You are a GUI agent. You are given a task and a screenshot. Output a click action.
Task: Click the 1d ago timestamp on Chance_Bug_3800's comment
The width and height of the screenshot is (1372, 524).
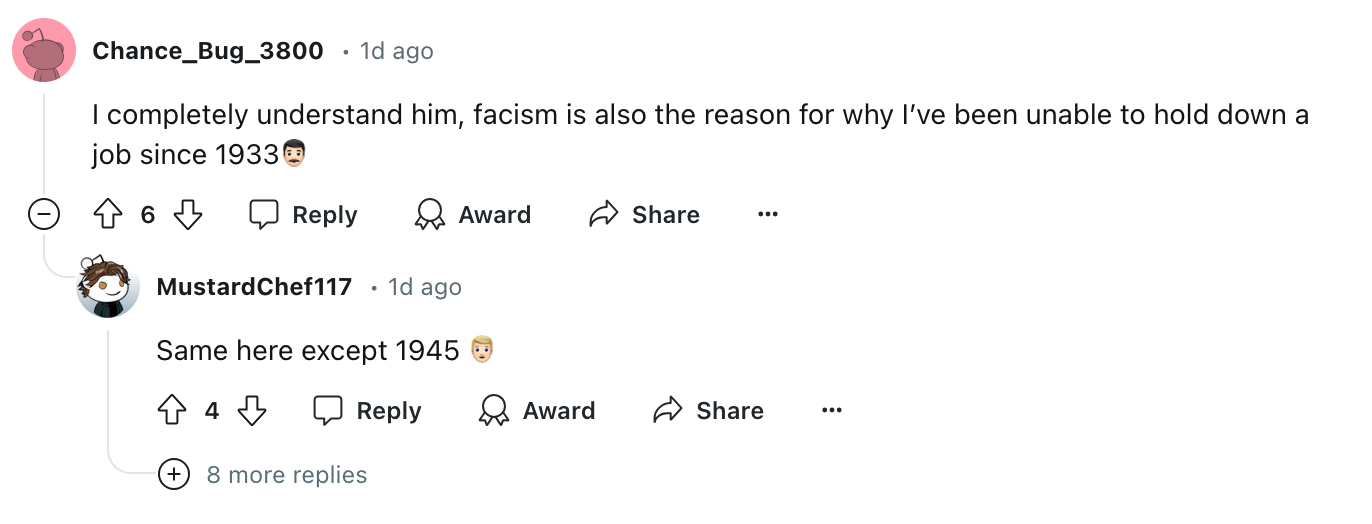(396, 51)
